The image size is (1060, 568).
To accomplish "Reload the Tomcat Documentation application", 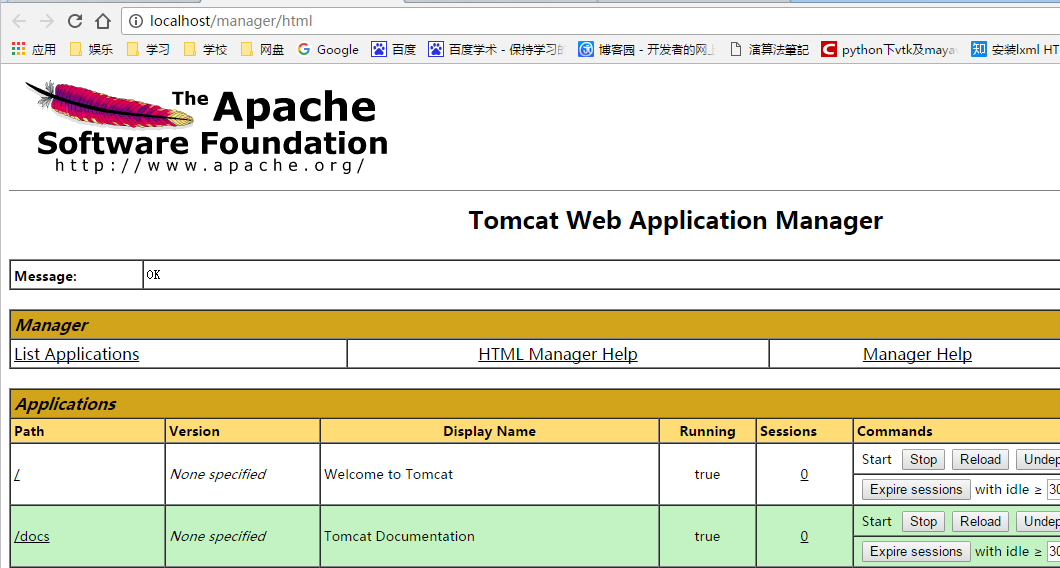I will click(980, 521).
